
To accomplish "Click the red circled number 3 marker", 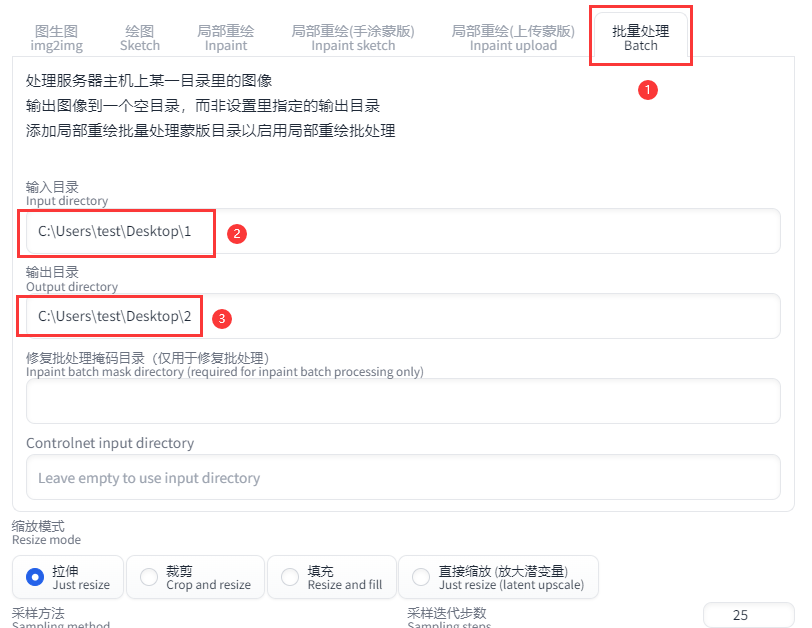I will [x=222, y=318].
